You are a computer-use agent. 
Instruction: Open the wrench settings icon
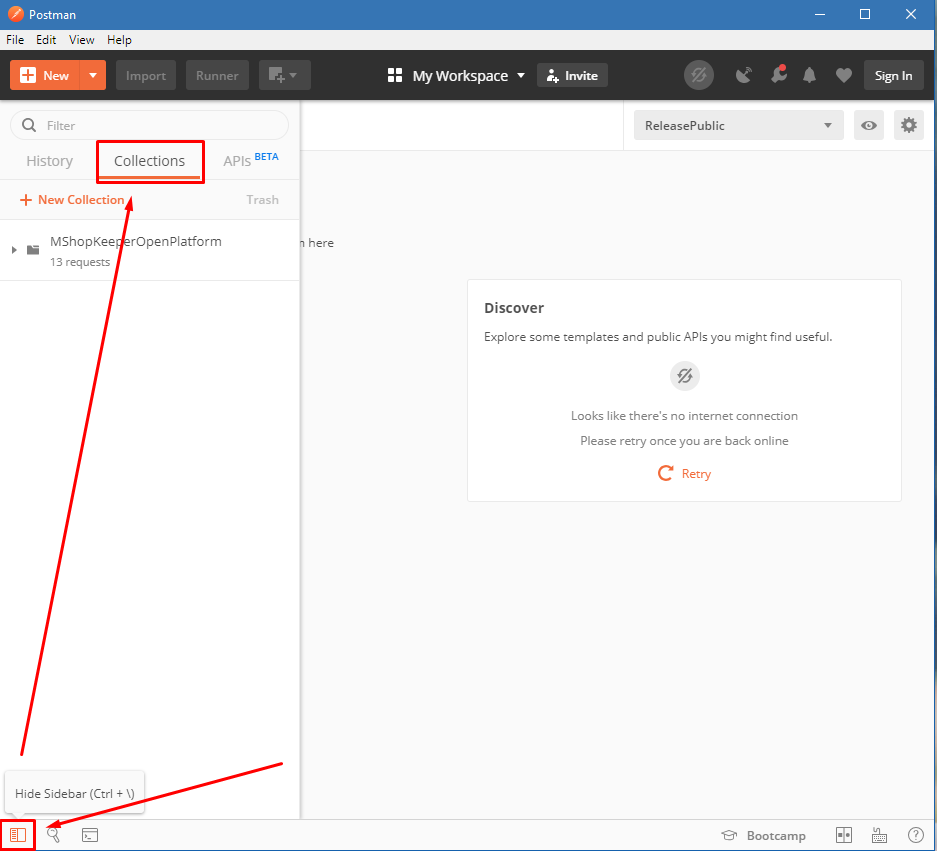(778, 75)
